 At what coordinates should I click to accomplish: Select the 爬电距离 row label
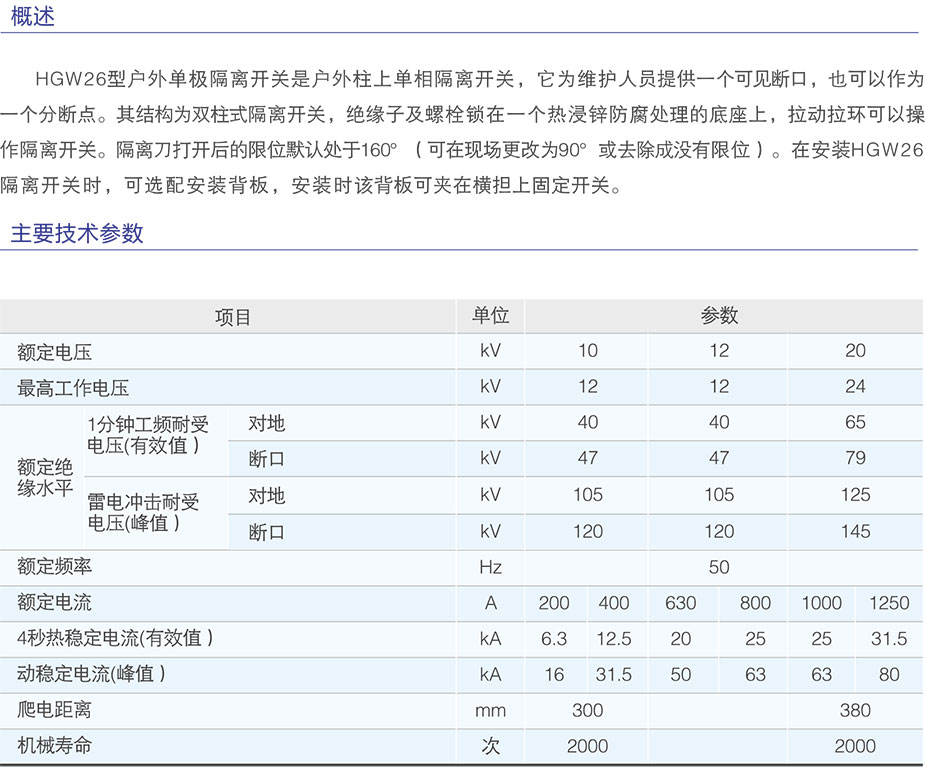pos(55,711)
